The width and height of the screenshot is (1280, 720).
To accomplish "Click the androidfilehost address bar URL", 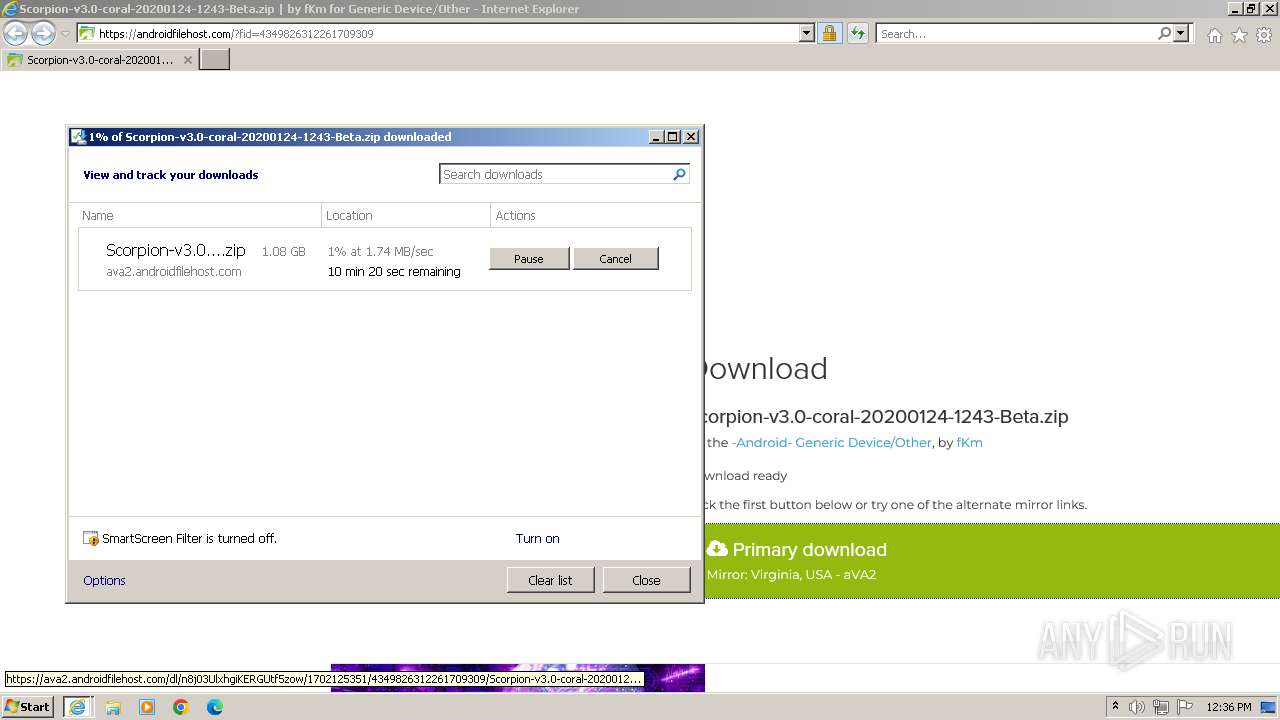I will point(236,34).
